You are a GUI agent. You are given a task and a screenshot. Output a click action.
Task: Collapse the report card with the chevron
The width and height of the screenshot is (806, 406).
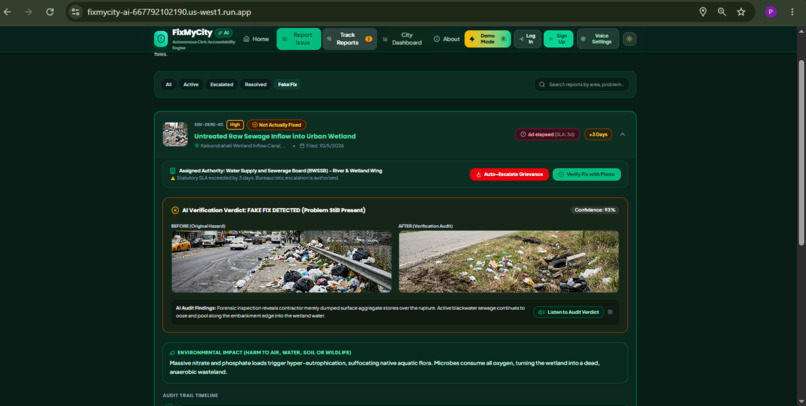point(622,134)
